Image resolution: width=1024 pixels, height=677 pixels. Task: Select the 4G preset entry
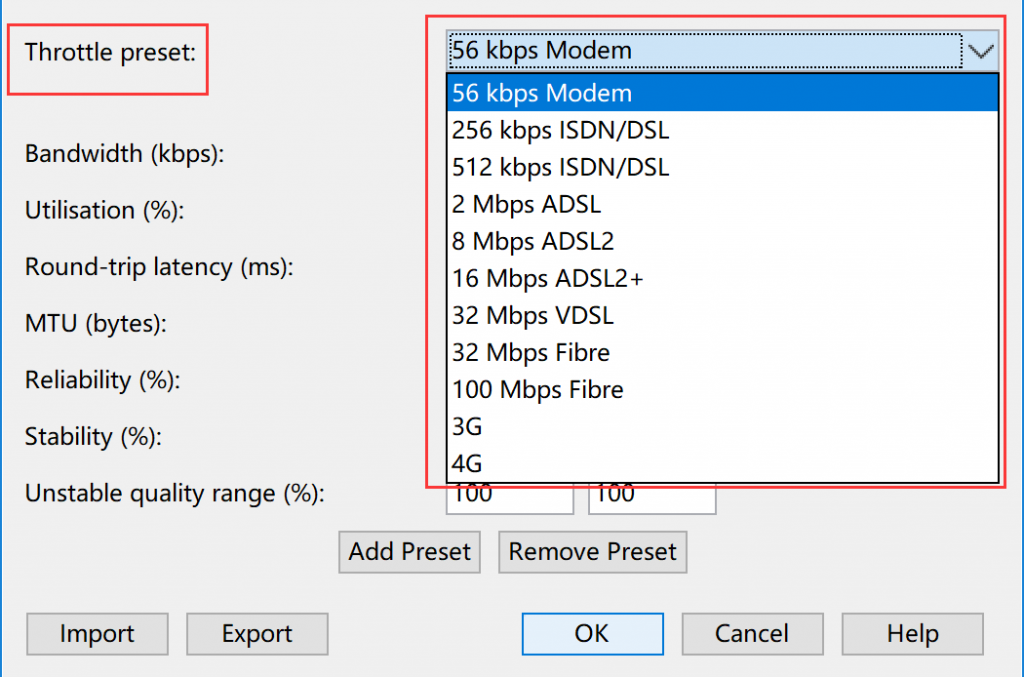[x=722, y=464]
